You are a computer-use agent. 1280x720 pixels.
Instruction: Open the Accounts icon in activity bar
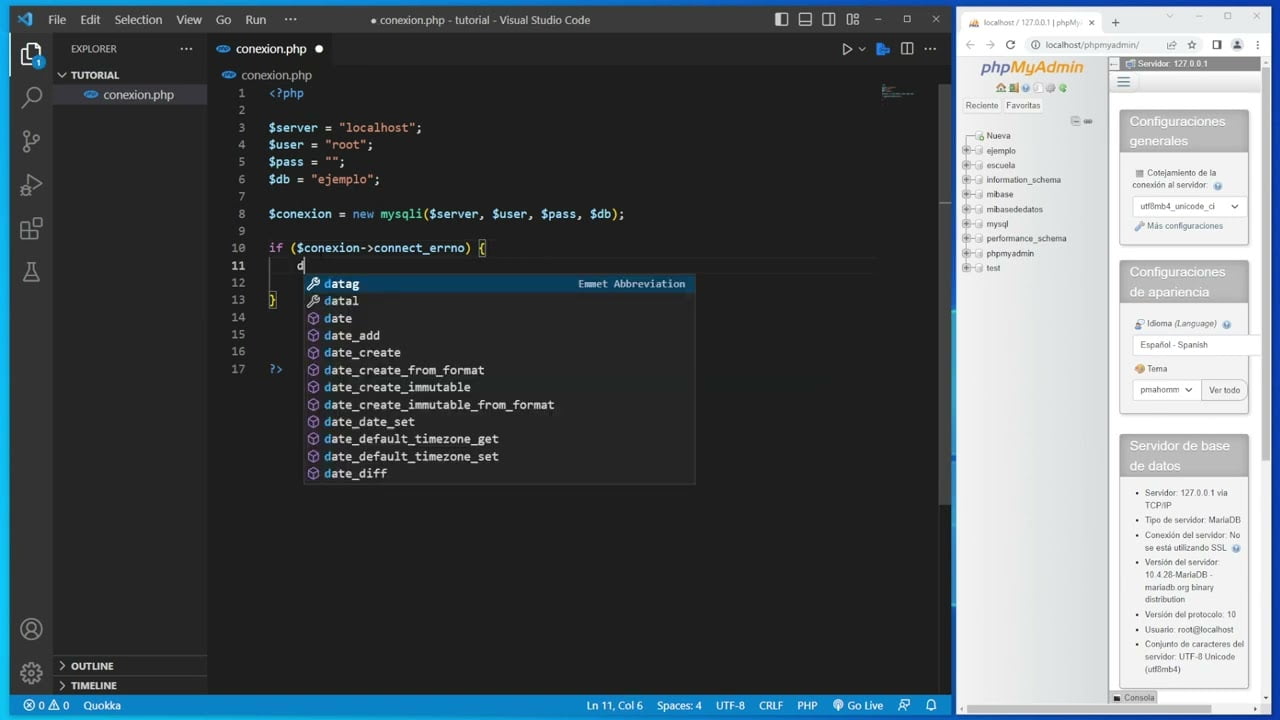click(x=31, y=629)
